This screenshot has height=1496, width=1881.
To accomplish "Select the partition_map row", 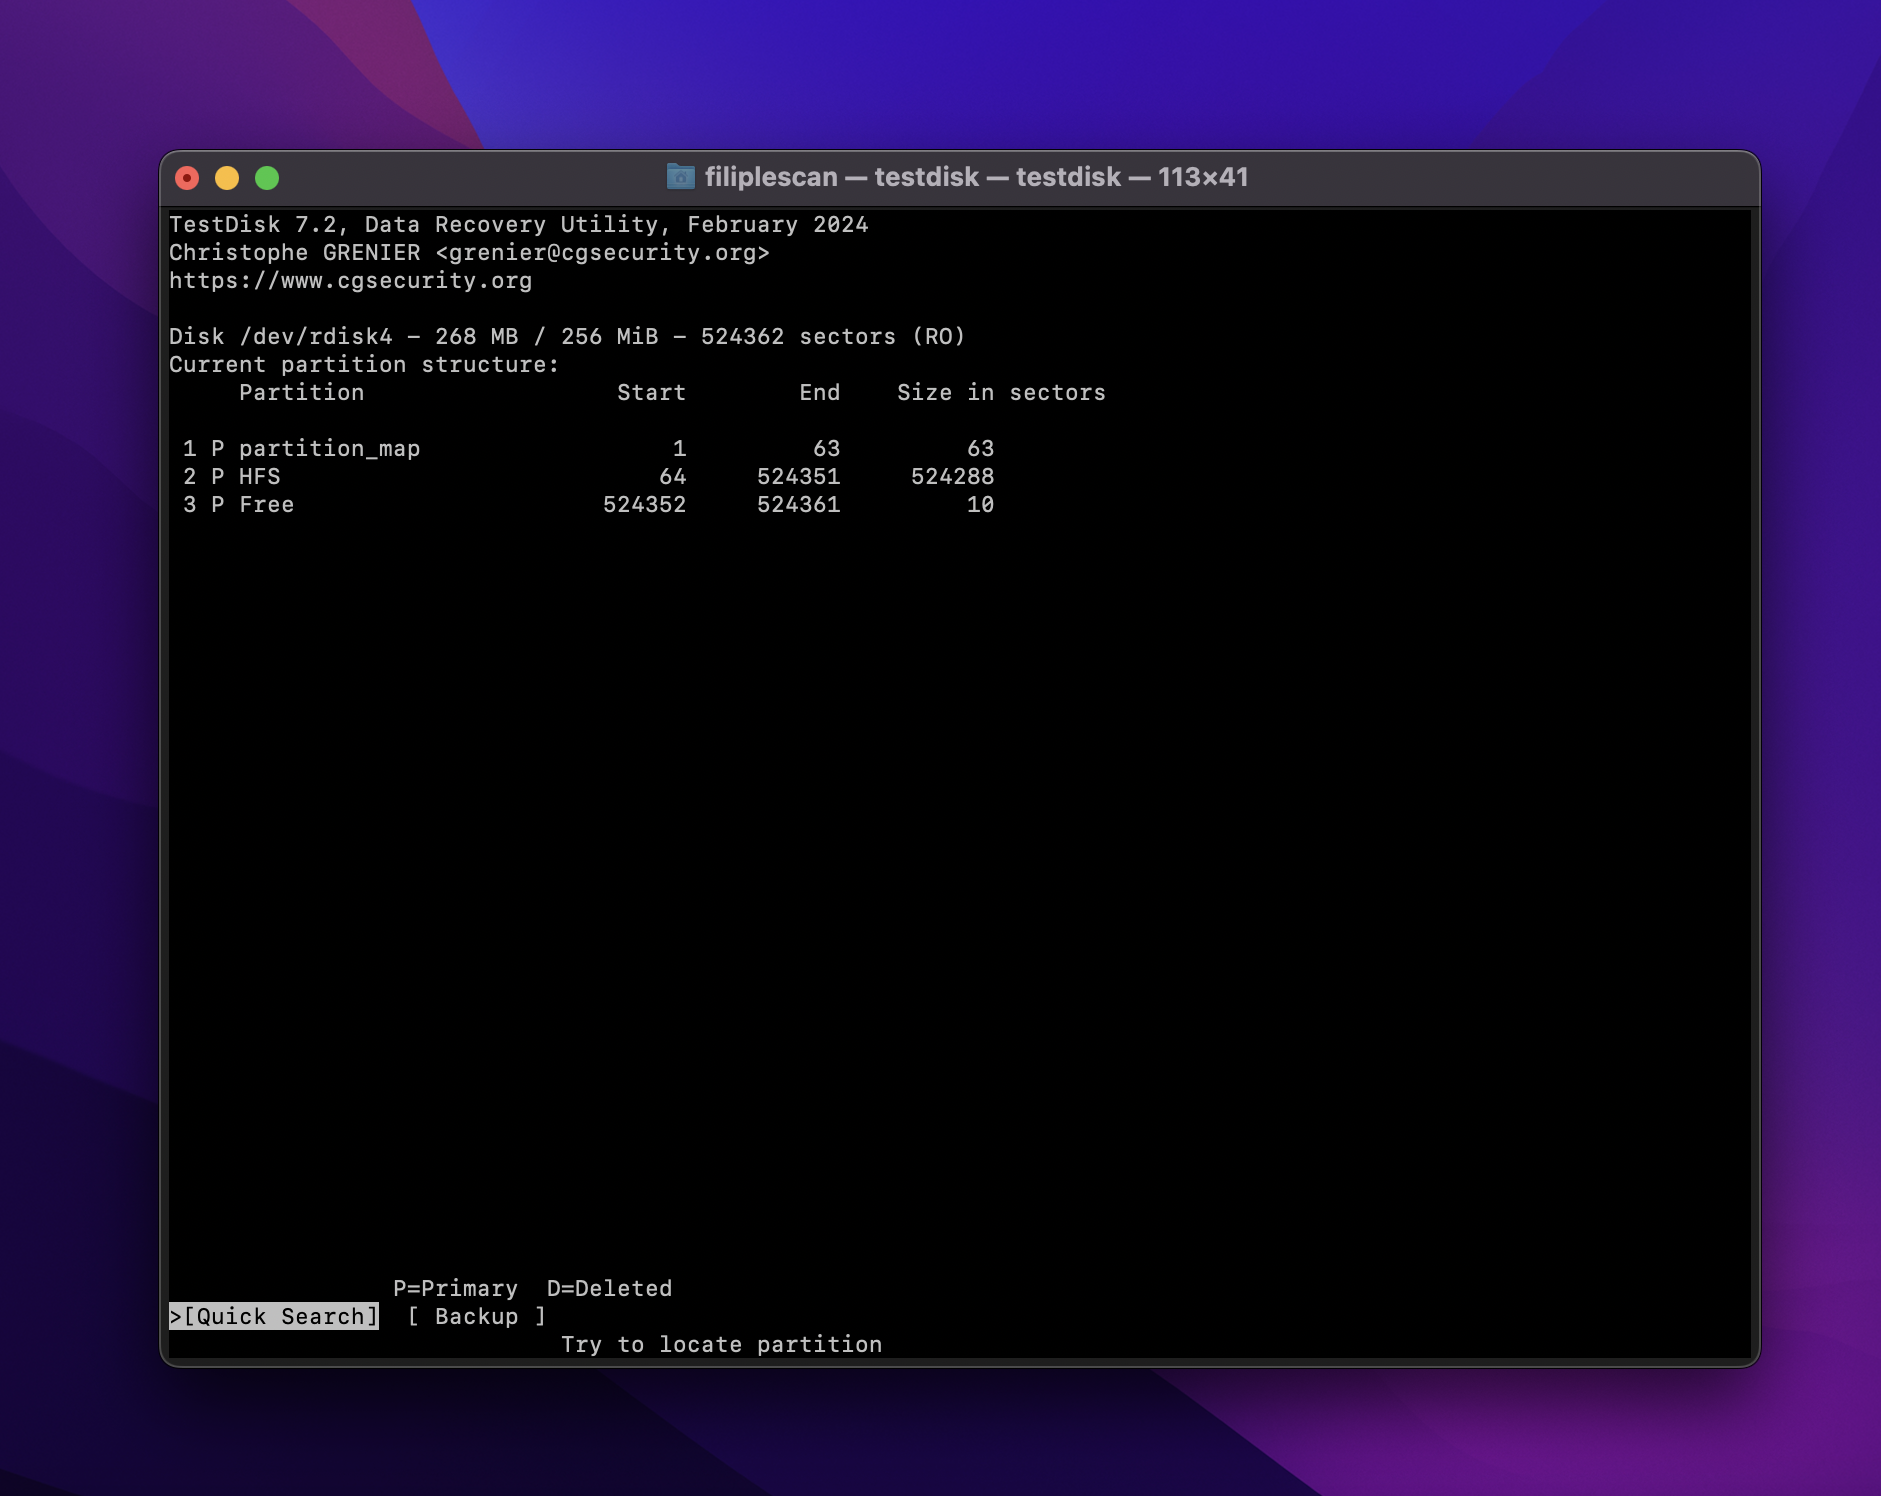I will [x=329, y=449].
